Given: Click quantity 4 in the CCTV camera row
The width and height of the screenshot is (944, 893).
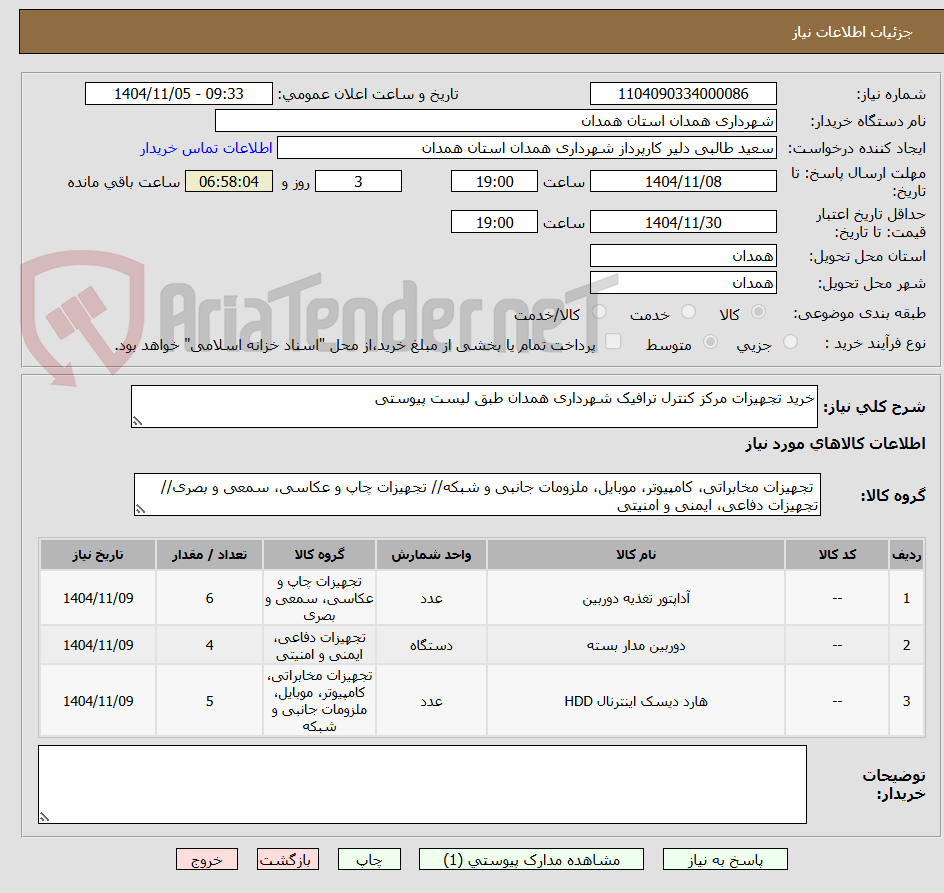Looking at the screenshot, I should (210, 646).
